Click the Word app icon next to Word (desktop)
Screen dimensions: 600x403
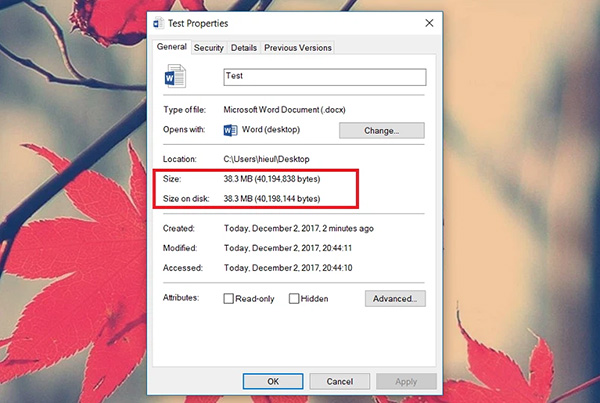click(232, 130)
